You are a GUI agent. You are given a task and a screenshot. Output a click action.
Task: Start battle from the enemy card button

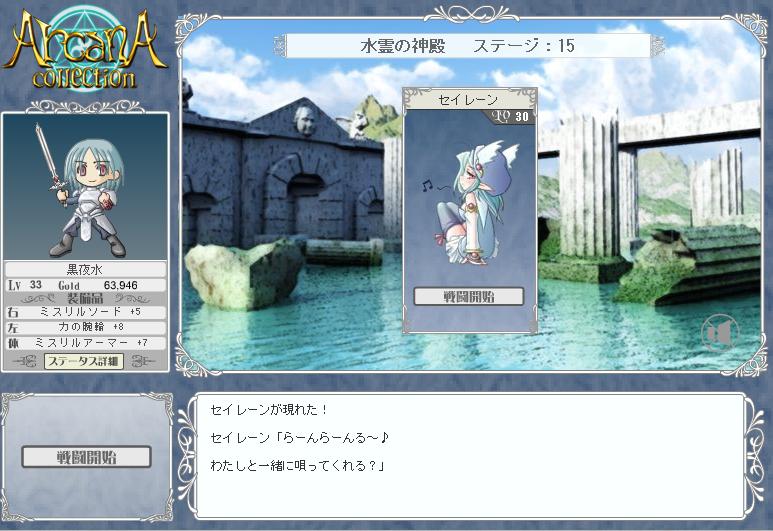(x=468, y=297)
